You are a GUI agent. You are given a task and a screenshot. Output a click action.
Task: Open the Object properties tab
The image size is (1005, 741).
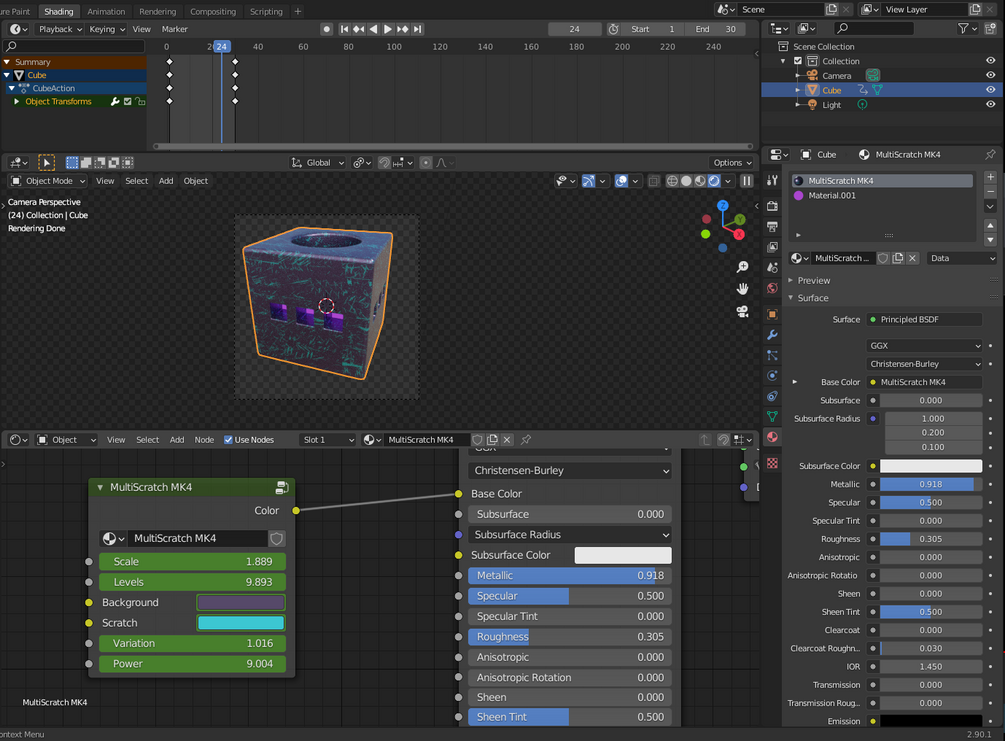pyautogui.click(x=772, y=314)
